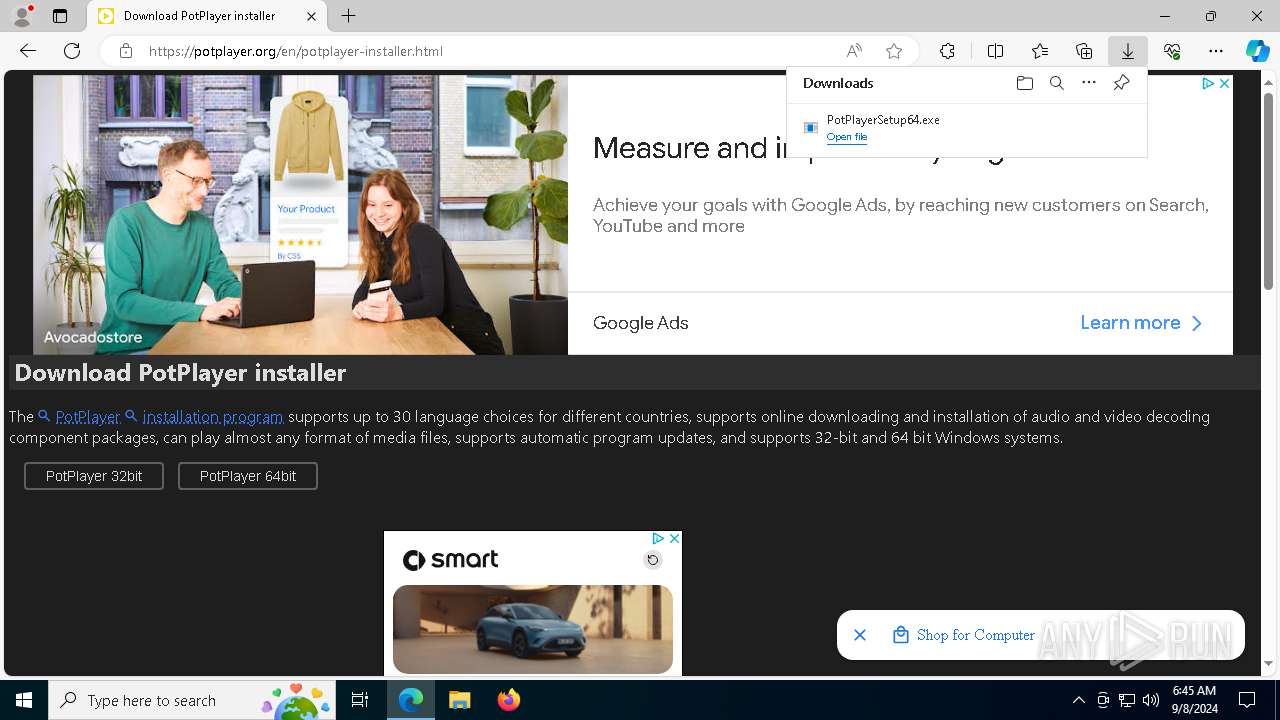The height and width of the screenshot is (720, 1280).
Task: Open Downloads folder icon in panel
Action: [x=1024, y=83]
